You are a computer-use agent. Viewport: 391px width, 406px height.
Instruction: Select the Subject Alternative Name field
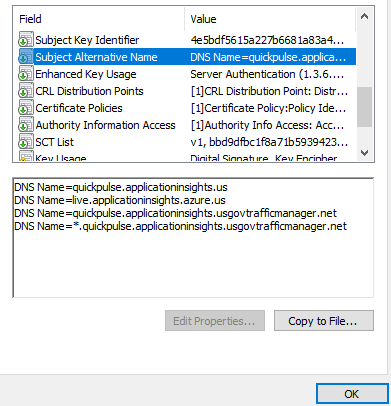click(96, 57)
